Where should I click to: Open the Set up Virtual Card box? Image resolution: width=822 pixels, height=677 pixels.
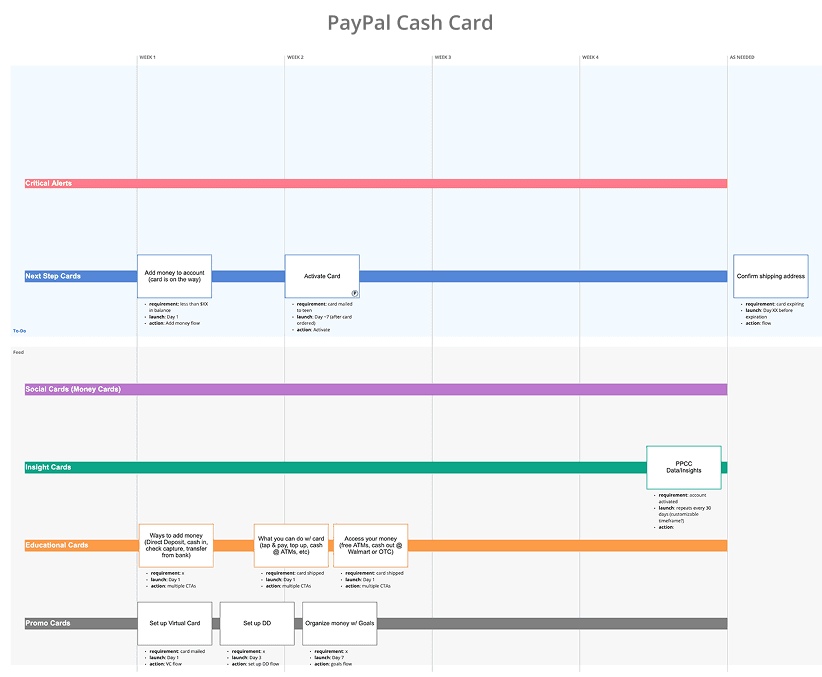tap(175, 624)
